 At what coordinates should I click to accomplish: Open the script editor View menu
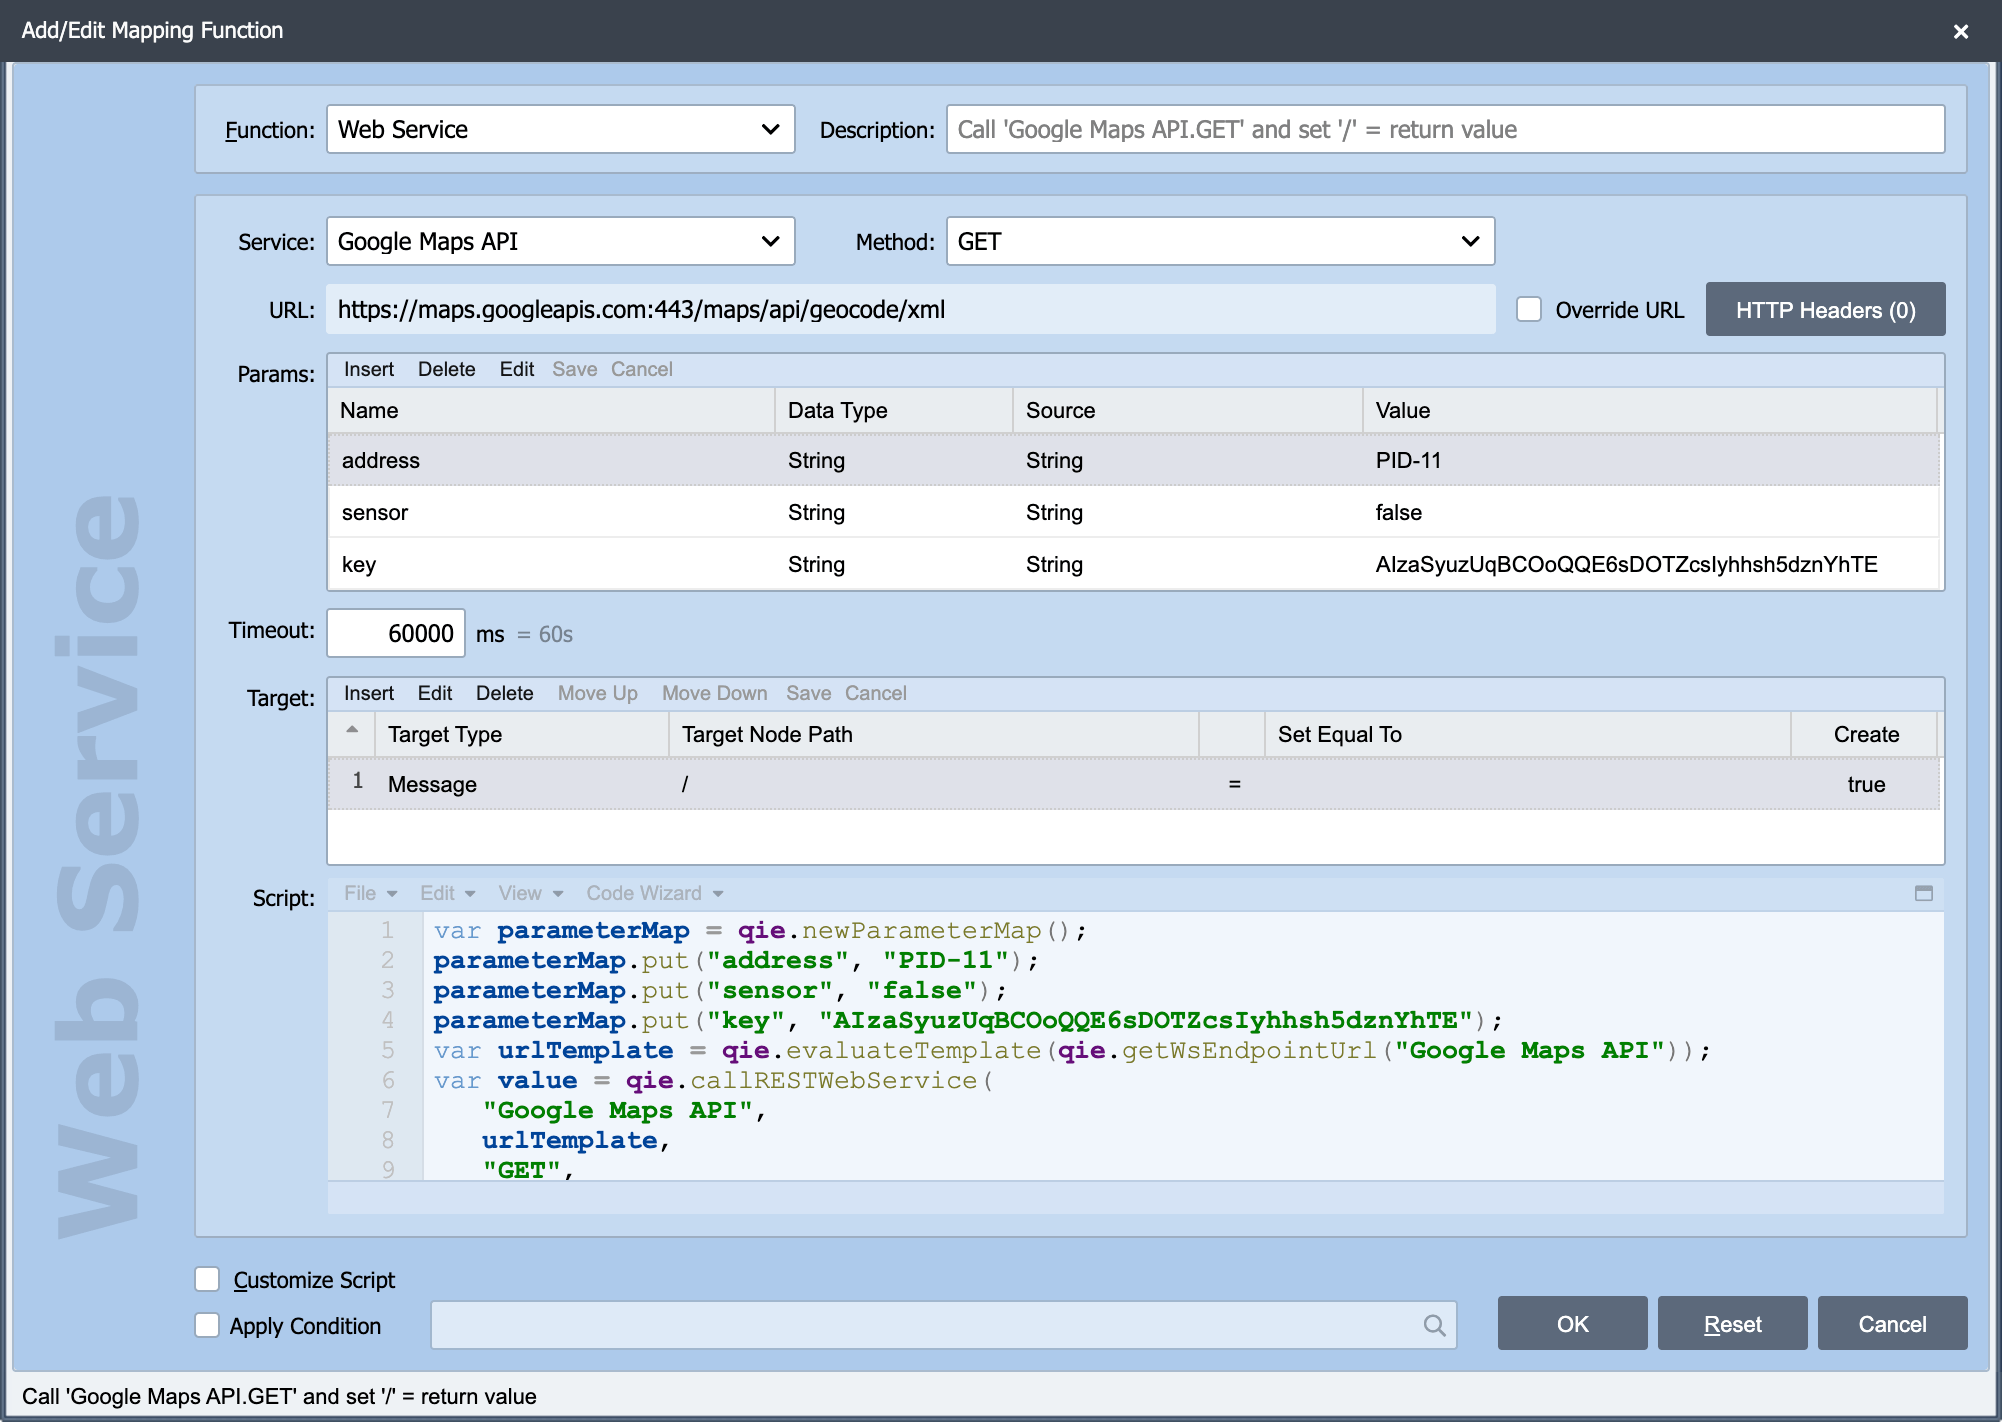click(530, 893)
